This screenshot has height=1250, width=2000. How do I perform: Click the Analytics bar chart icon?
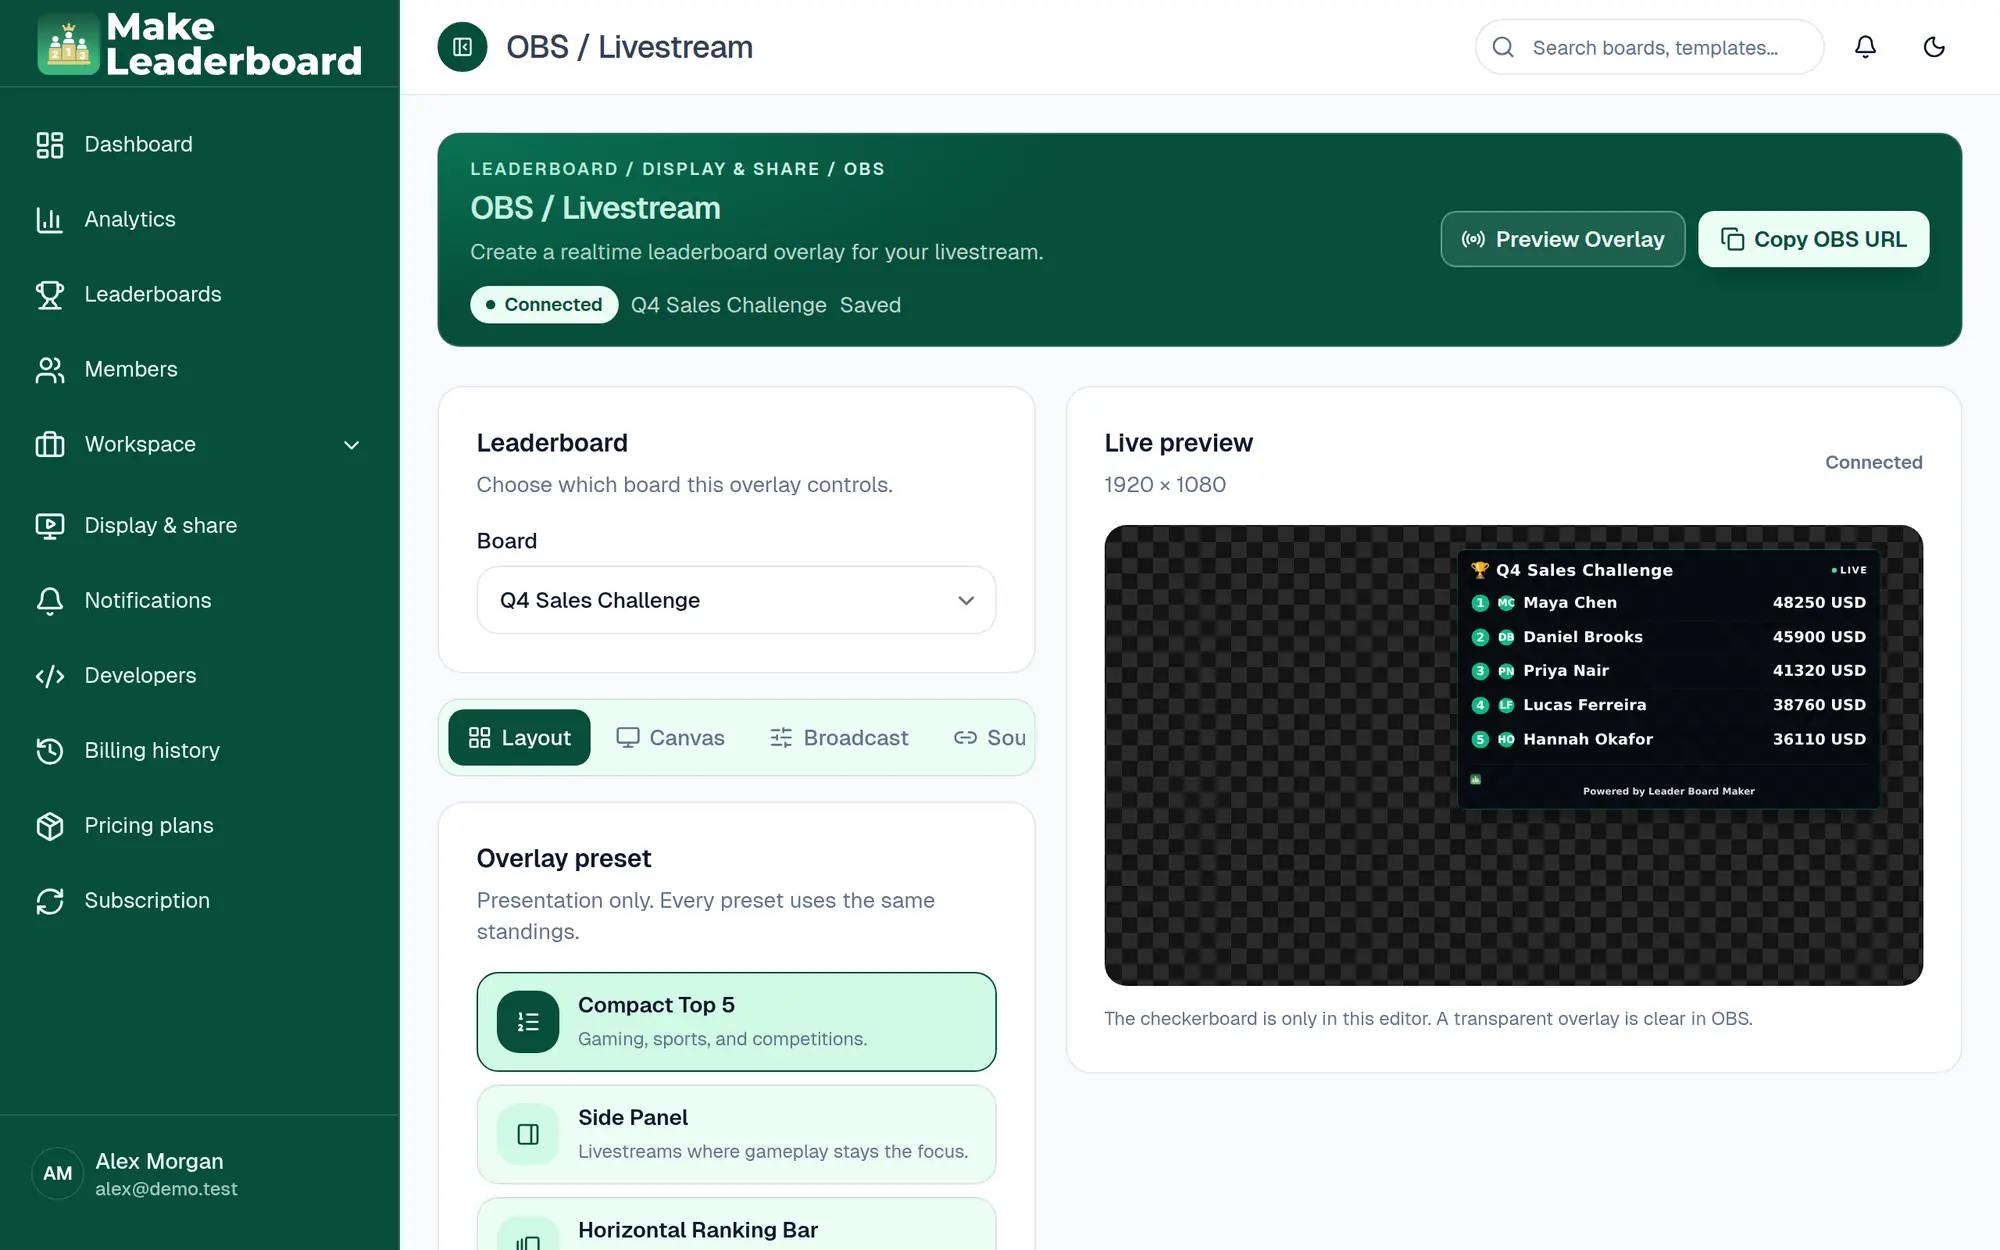coord(50,220)
